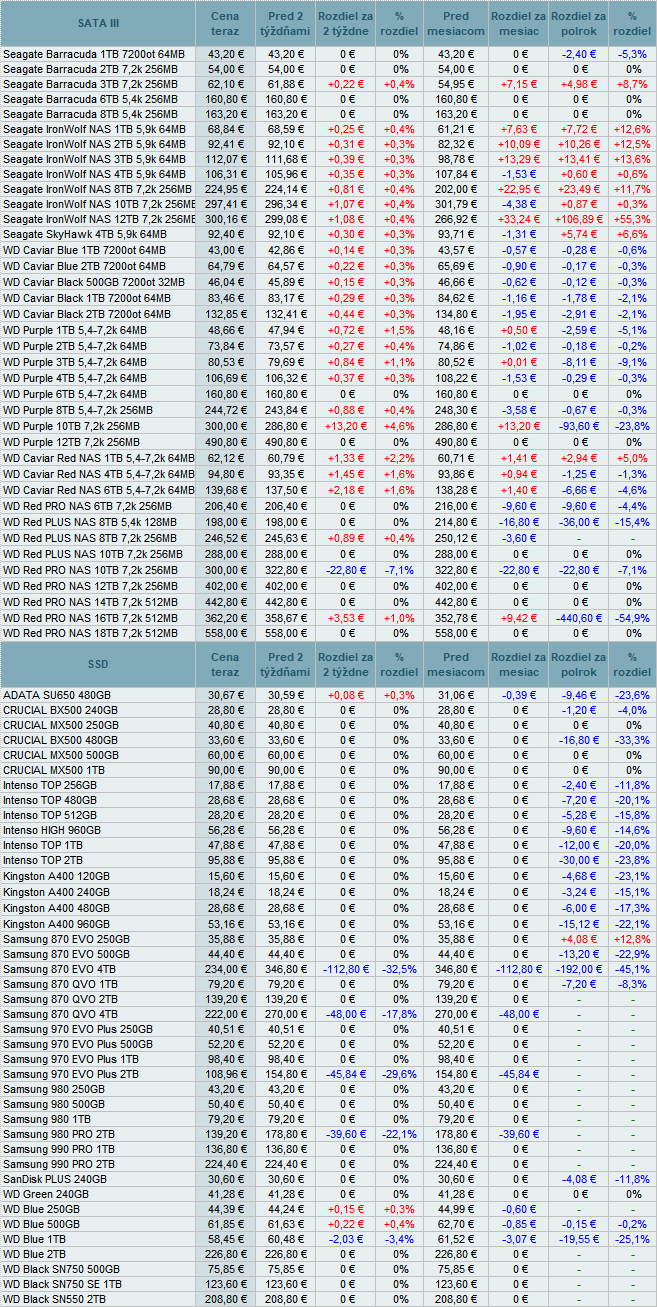Image resolution: width=657 pixels, height=1307 pixels.
Task: Select 'Pred 2 týždňami' header in SSD section
Action: [285, 664]
